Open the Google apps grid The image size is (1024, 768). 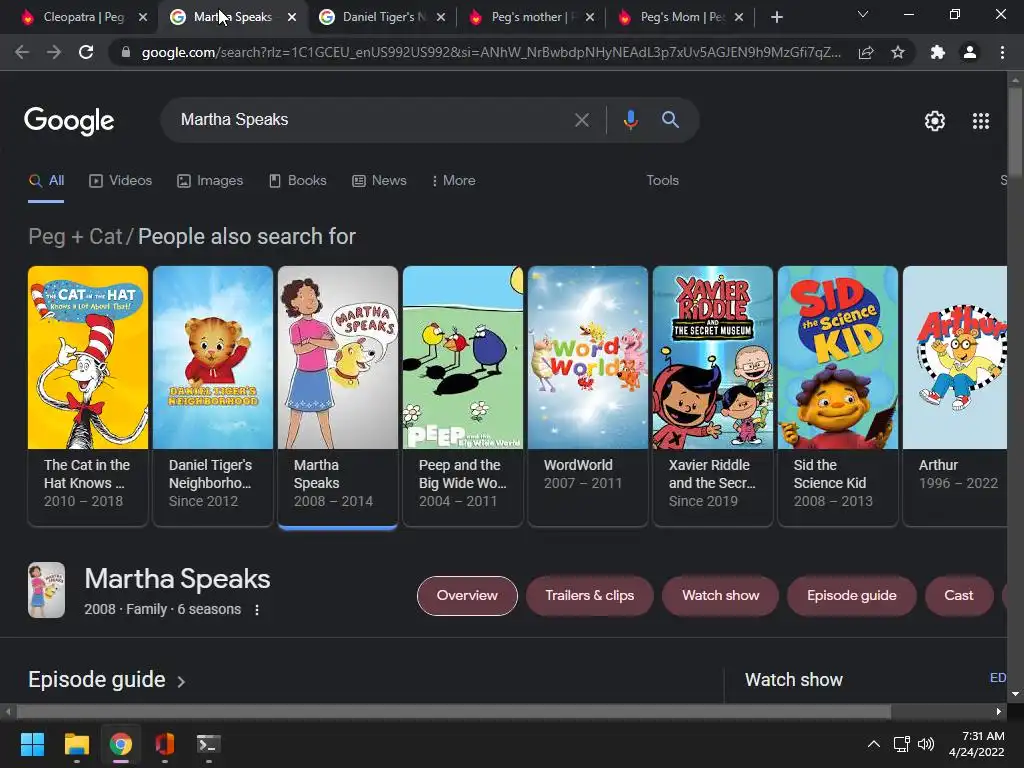pyautogui.click(x=981, y=121)
